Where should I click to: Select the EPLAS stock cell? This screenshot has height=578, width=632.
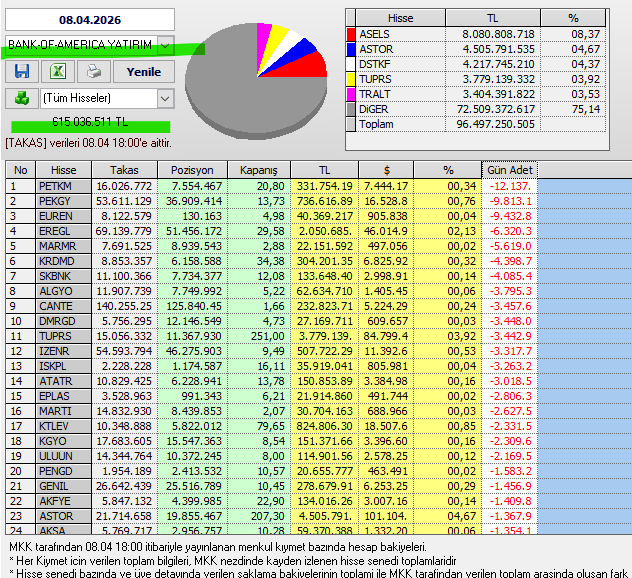click(x=64, y=396)
